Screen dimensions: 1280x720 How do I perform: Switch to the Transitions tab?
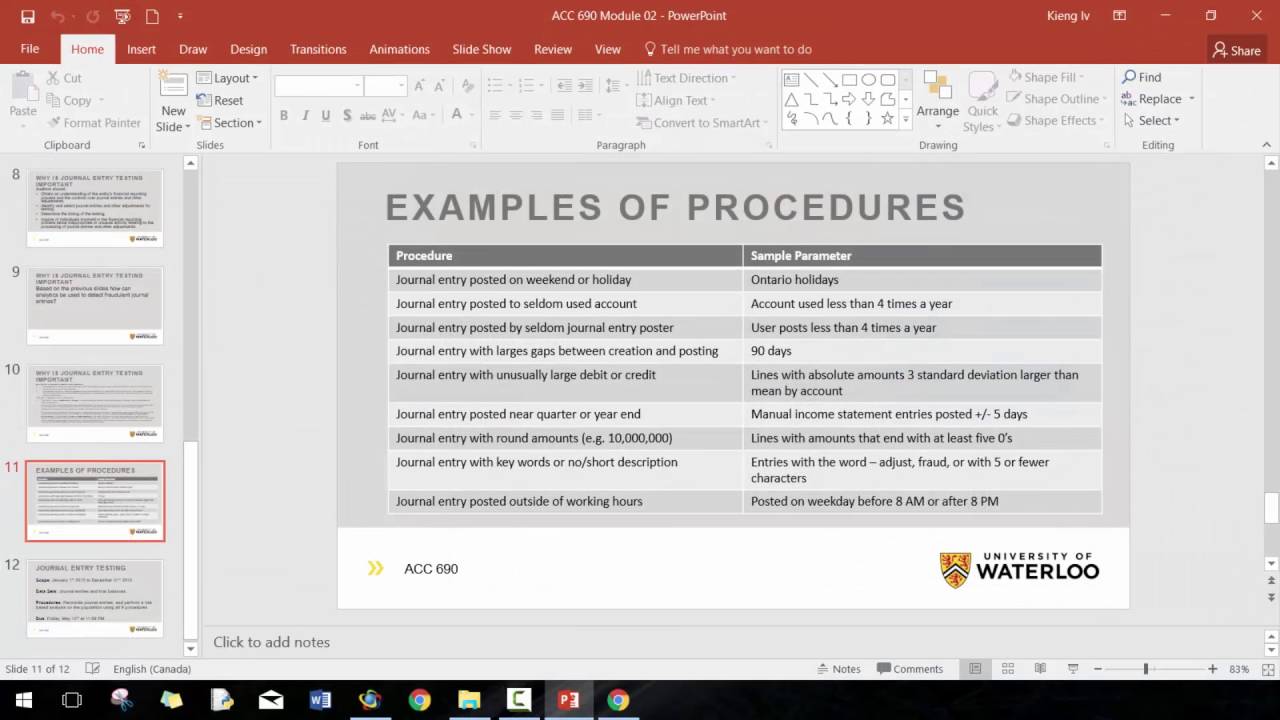tap(318, 49)
